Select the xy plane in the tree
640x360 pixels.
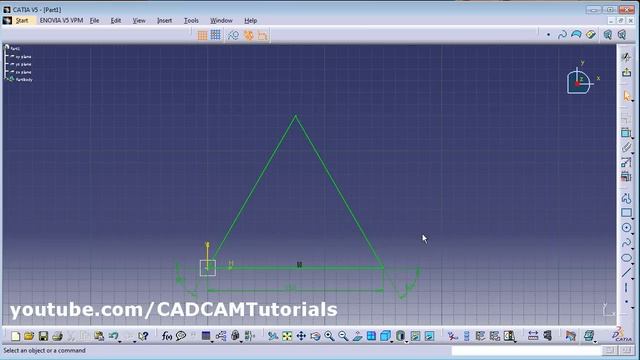23,57
